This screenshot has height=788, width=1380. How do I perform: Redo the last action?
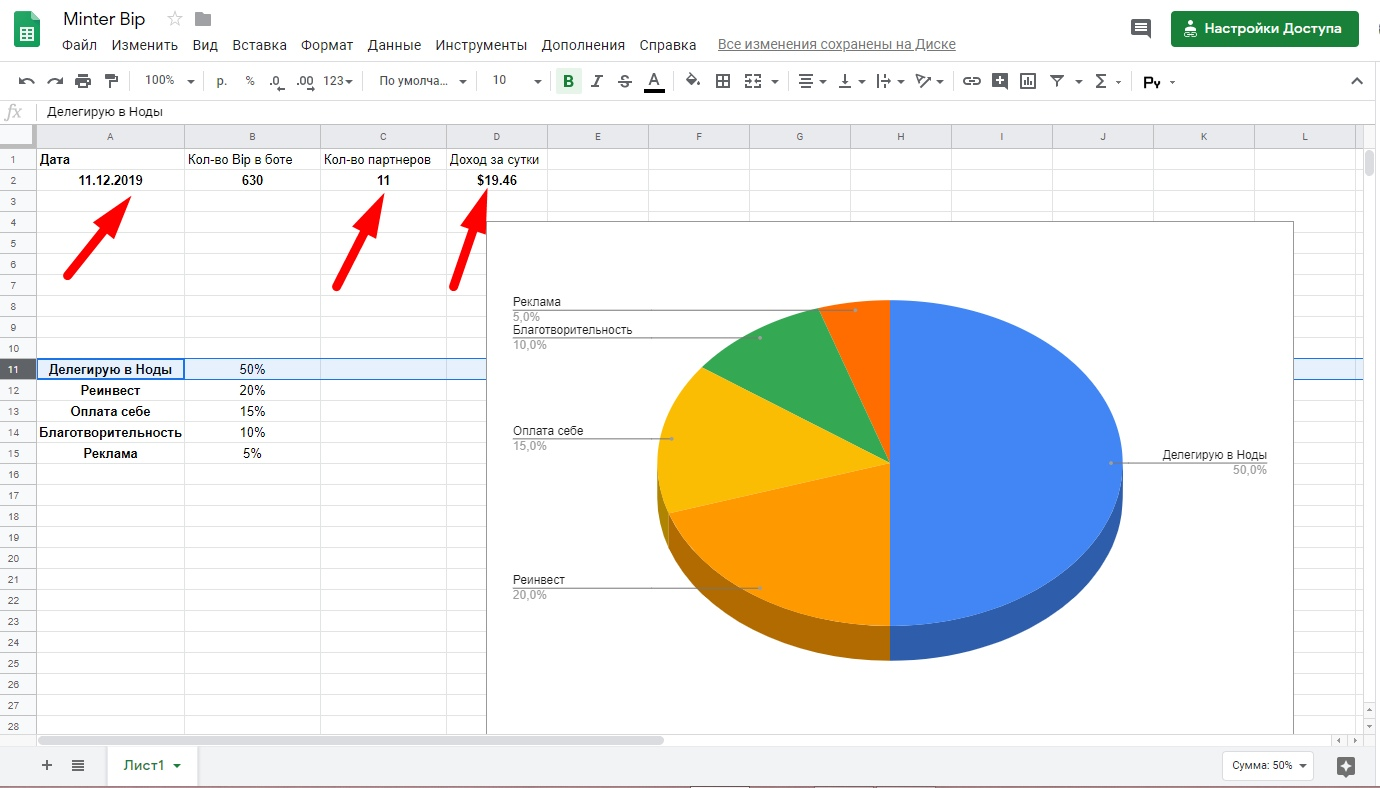[55, 81]
